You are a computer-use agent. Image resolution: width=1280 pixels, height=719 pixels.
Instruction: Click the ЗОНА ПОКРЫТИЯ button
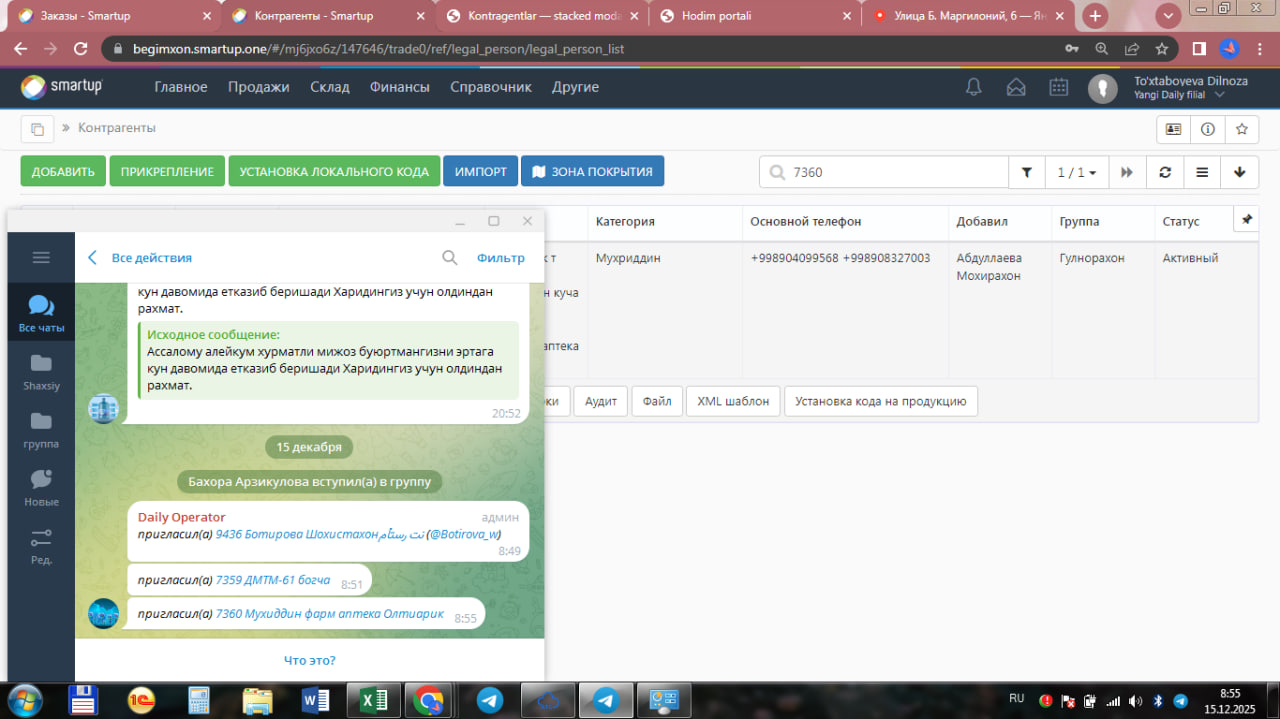[x=592, y=171]
